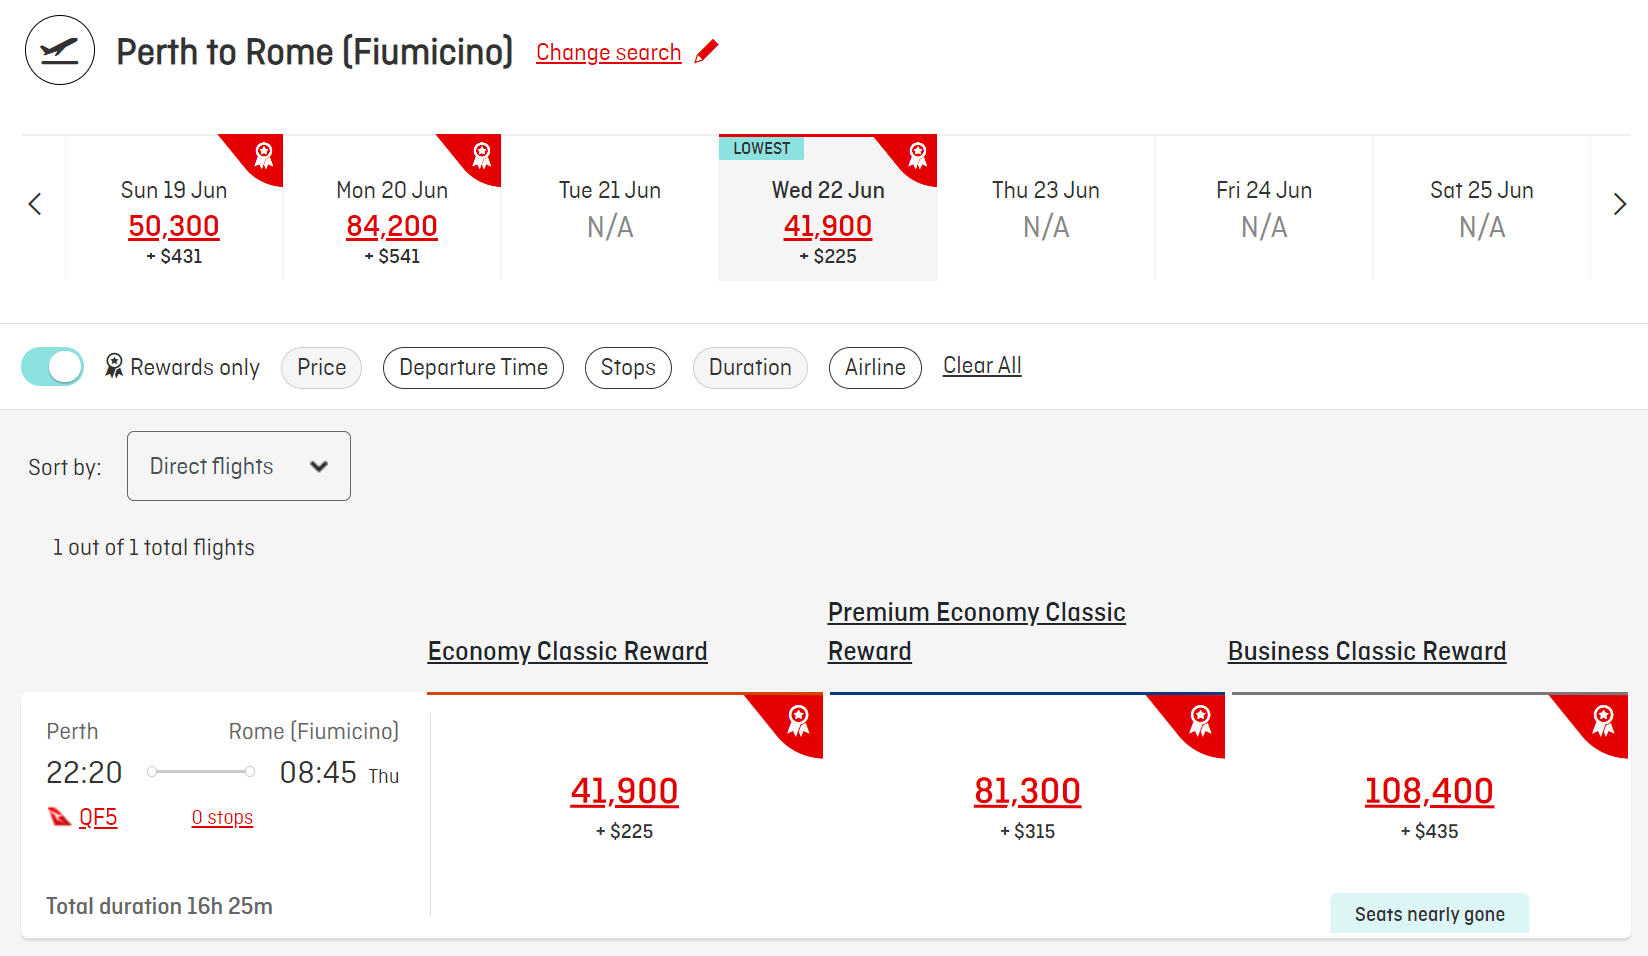Open the Sort by Direct flights dropdown
The image size is (1648, 956).
coord(239,466)
